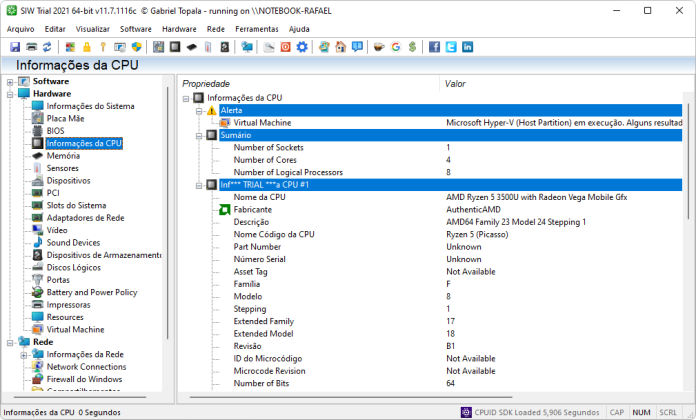Image resolution: width=696 pixels, height=420 pixels.
Task: Click the gold key toolbar icon
Action: (x=103, y=47)
